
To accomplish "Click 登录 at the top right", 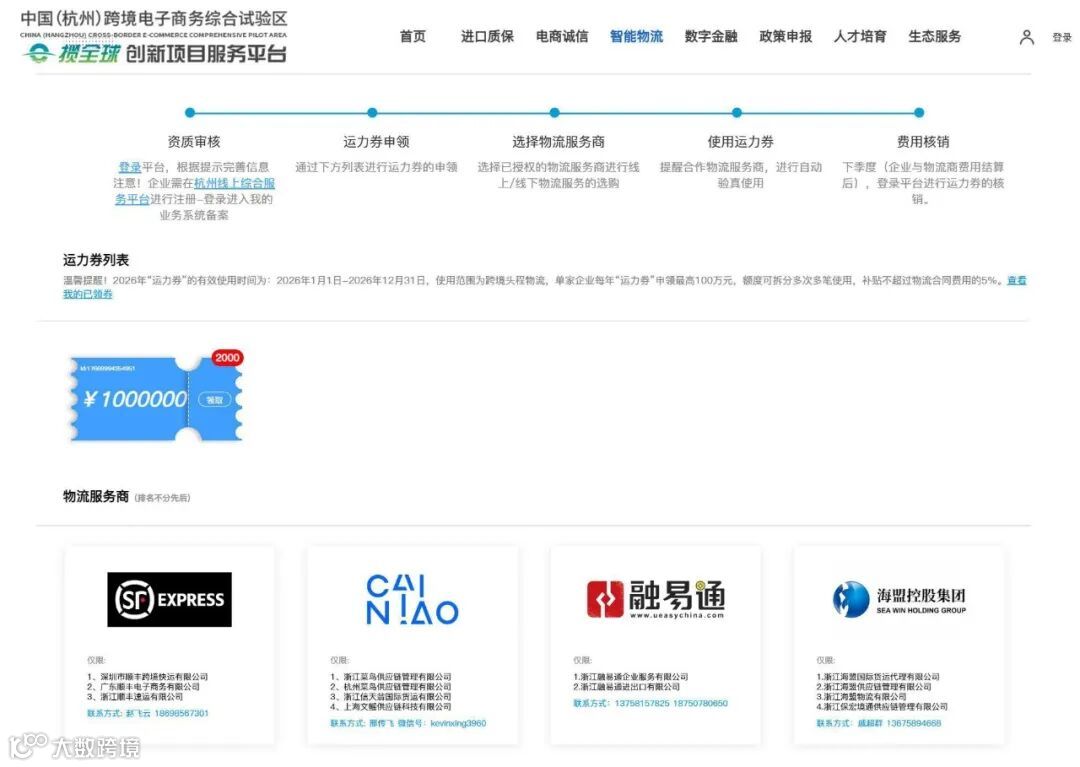I will tap(1061, 36).
